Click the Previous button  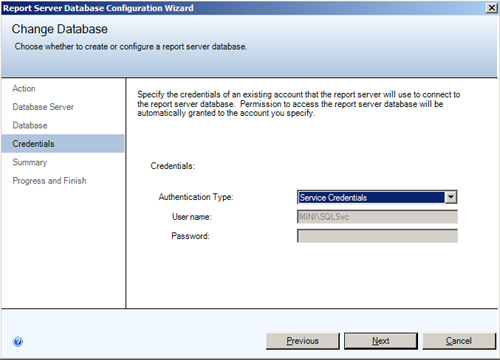tap(303, 341)
